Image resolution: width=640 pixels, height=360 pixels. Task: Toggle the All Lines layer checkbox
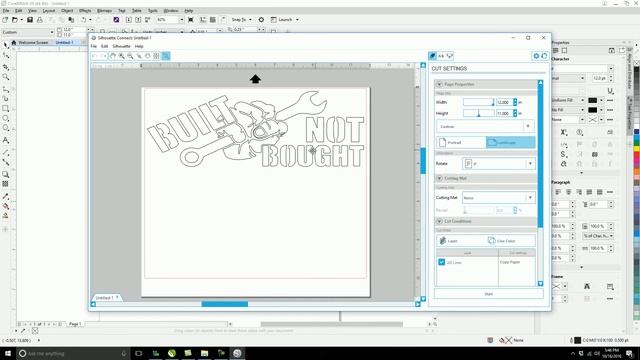point(442,262)
